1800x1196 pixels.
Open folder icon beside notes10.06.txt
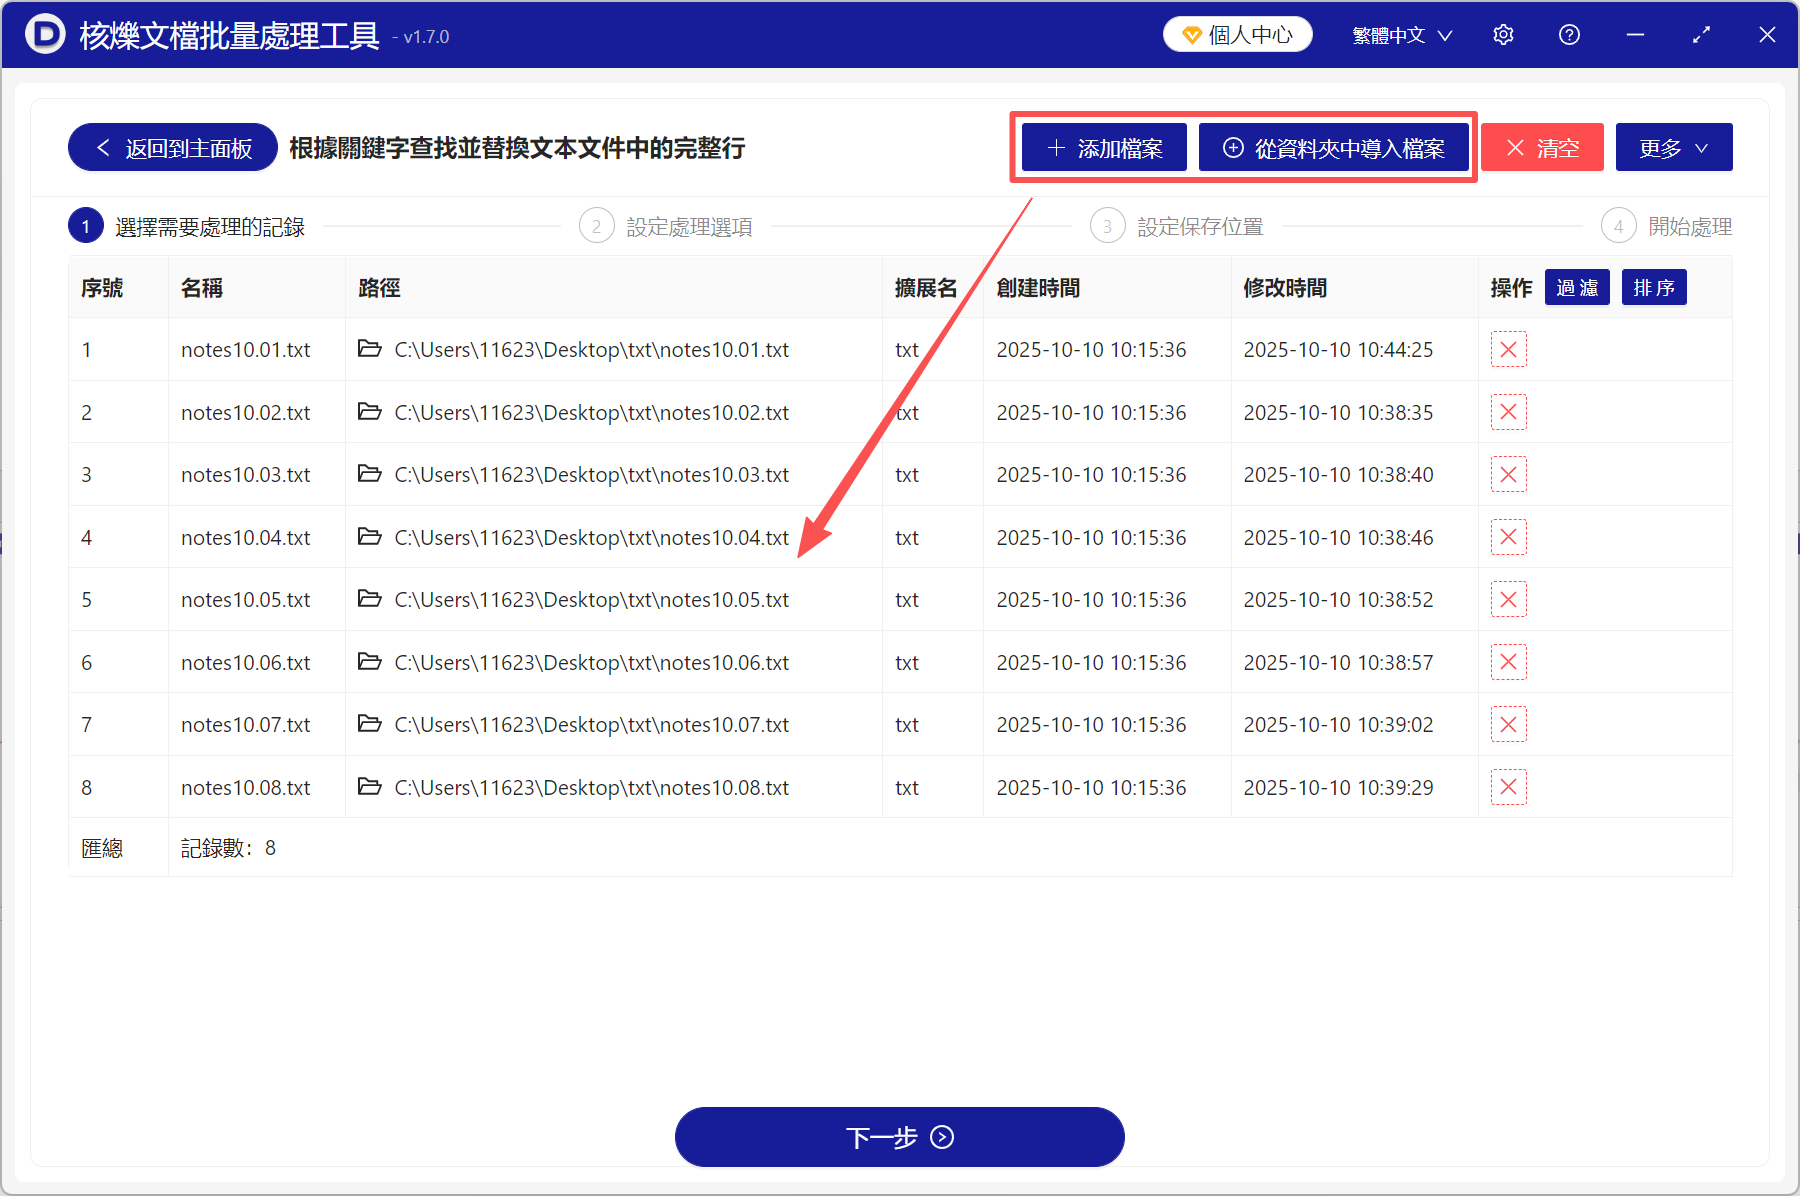[369, 662]
